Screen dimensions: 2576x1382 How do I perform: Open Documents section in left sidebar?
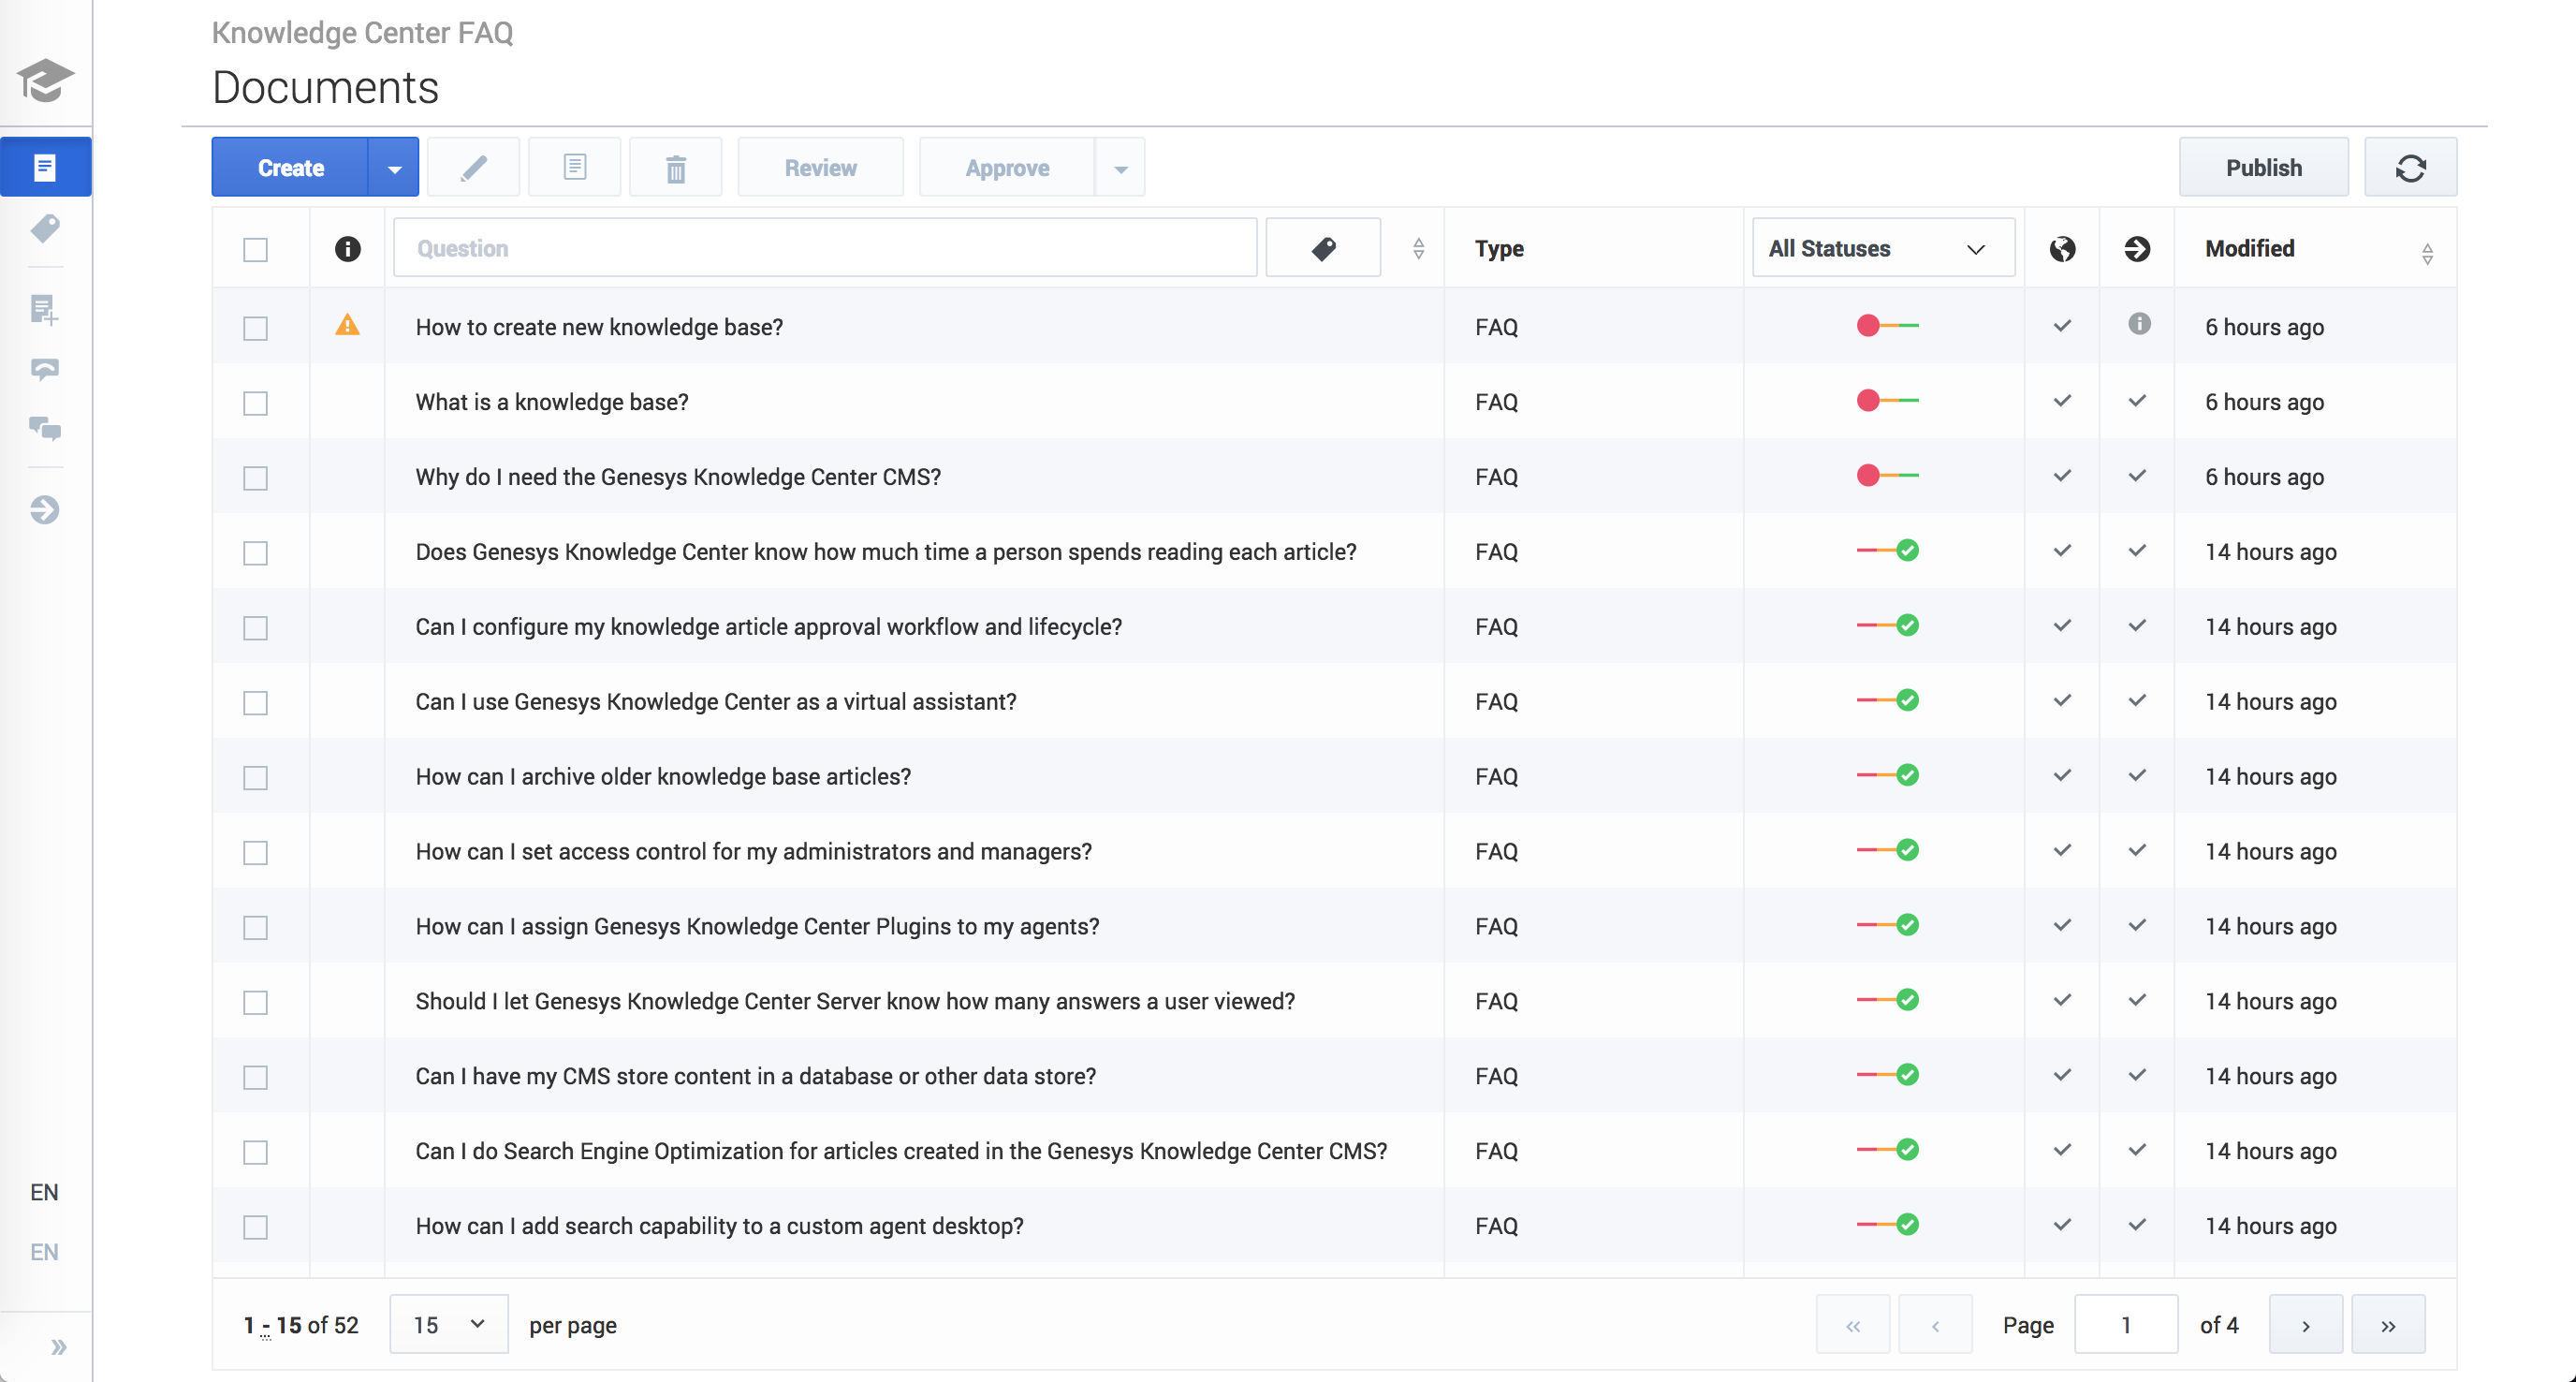coord(45,167)
